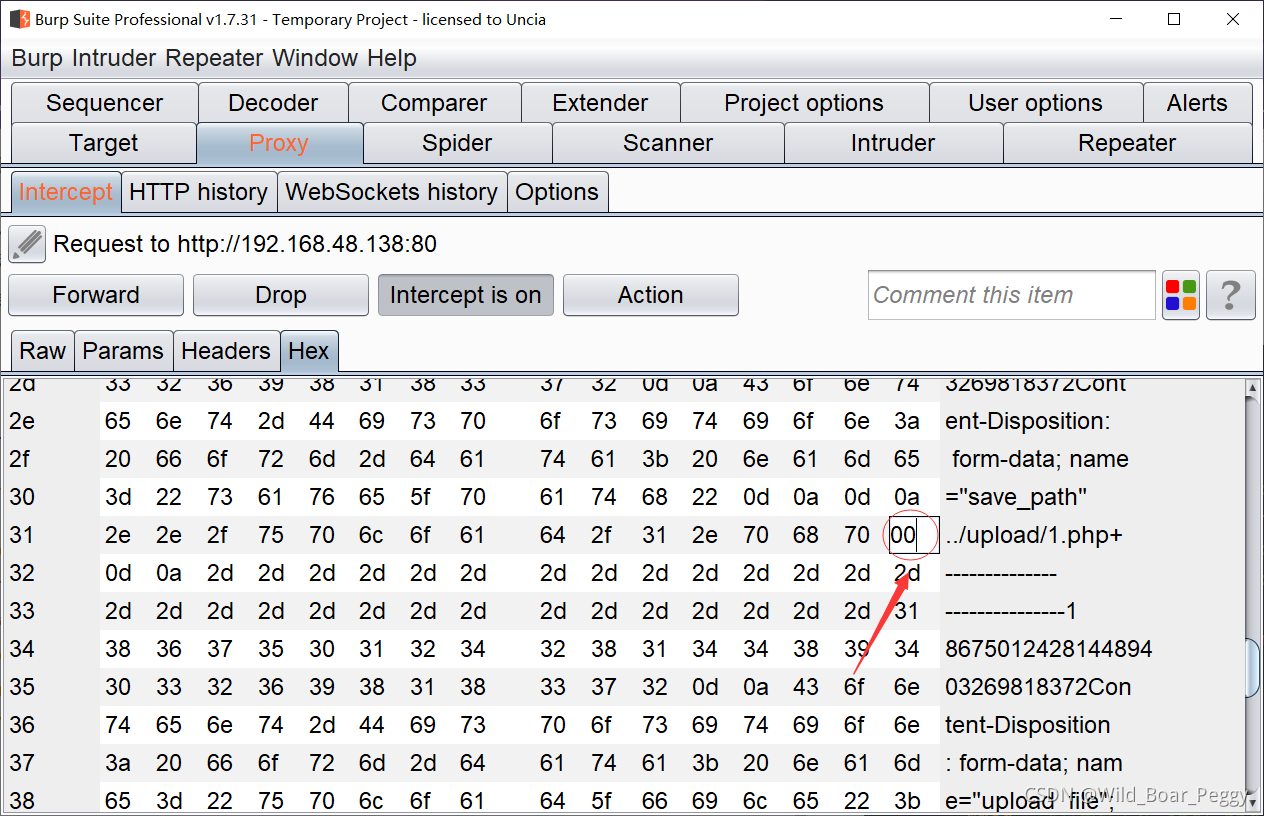The image size is (1264, 816).
Task: Click the tent-Disposition ASCII cell in row 36
Action: coord(1028,725)
